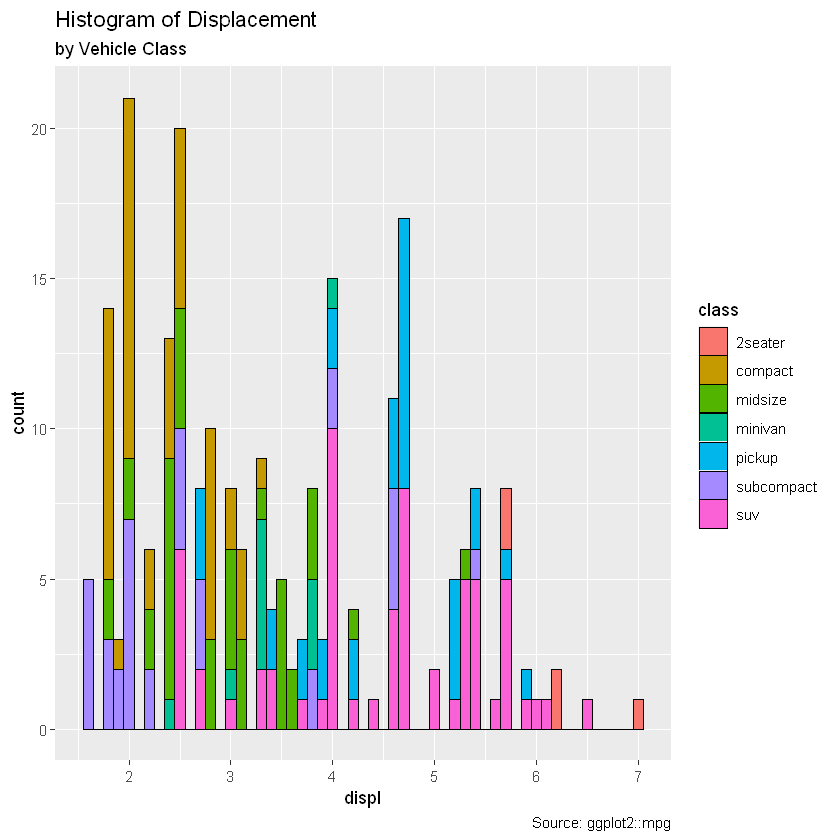Click the tall pickup segment near 4.7
840x840 pixels.
[x=404, y=354]
